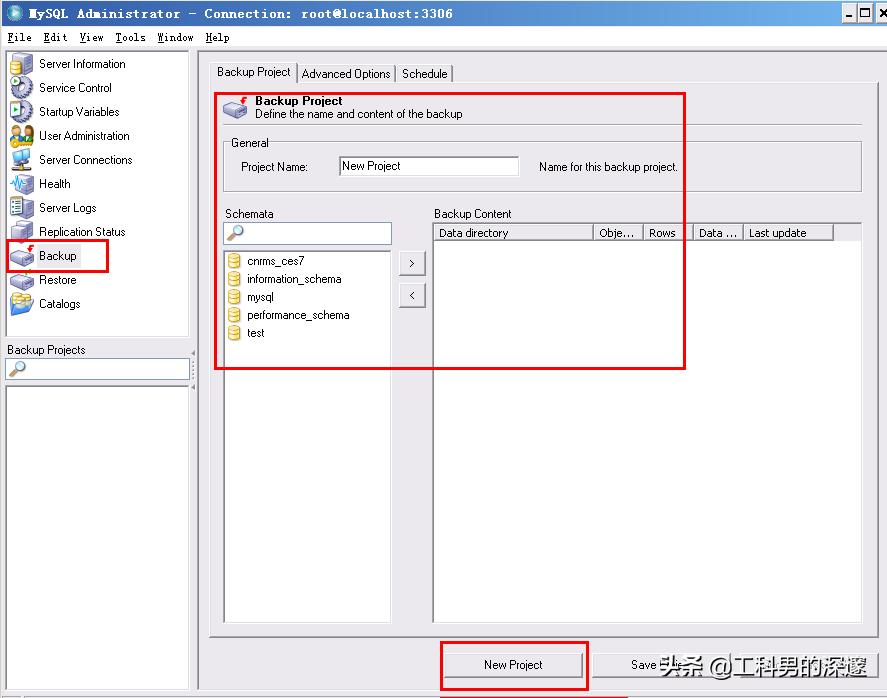Select Health label in sidebar
Screen dimensions: 887x698
pos(55,184)
